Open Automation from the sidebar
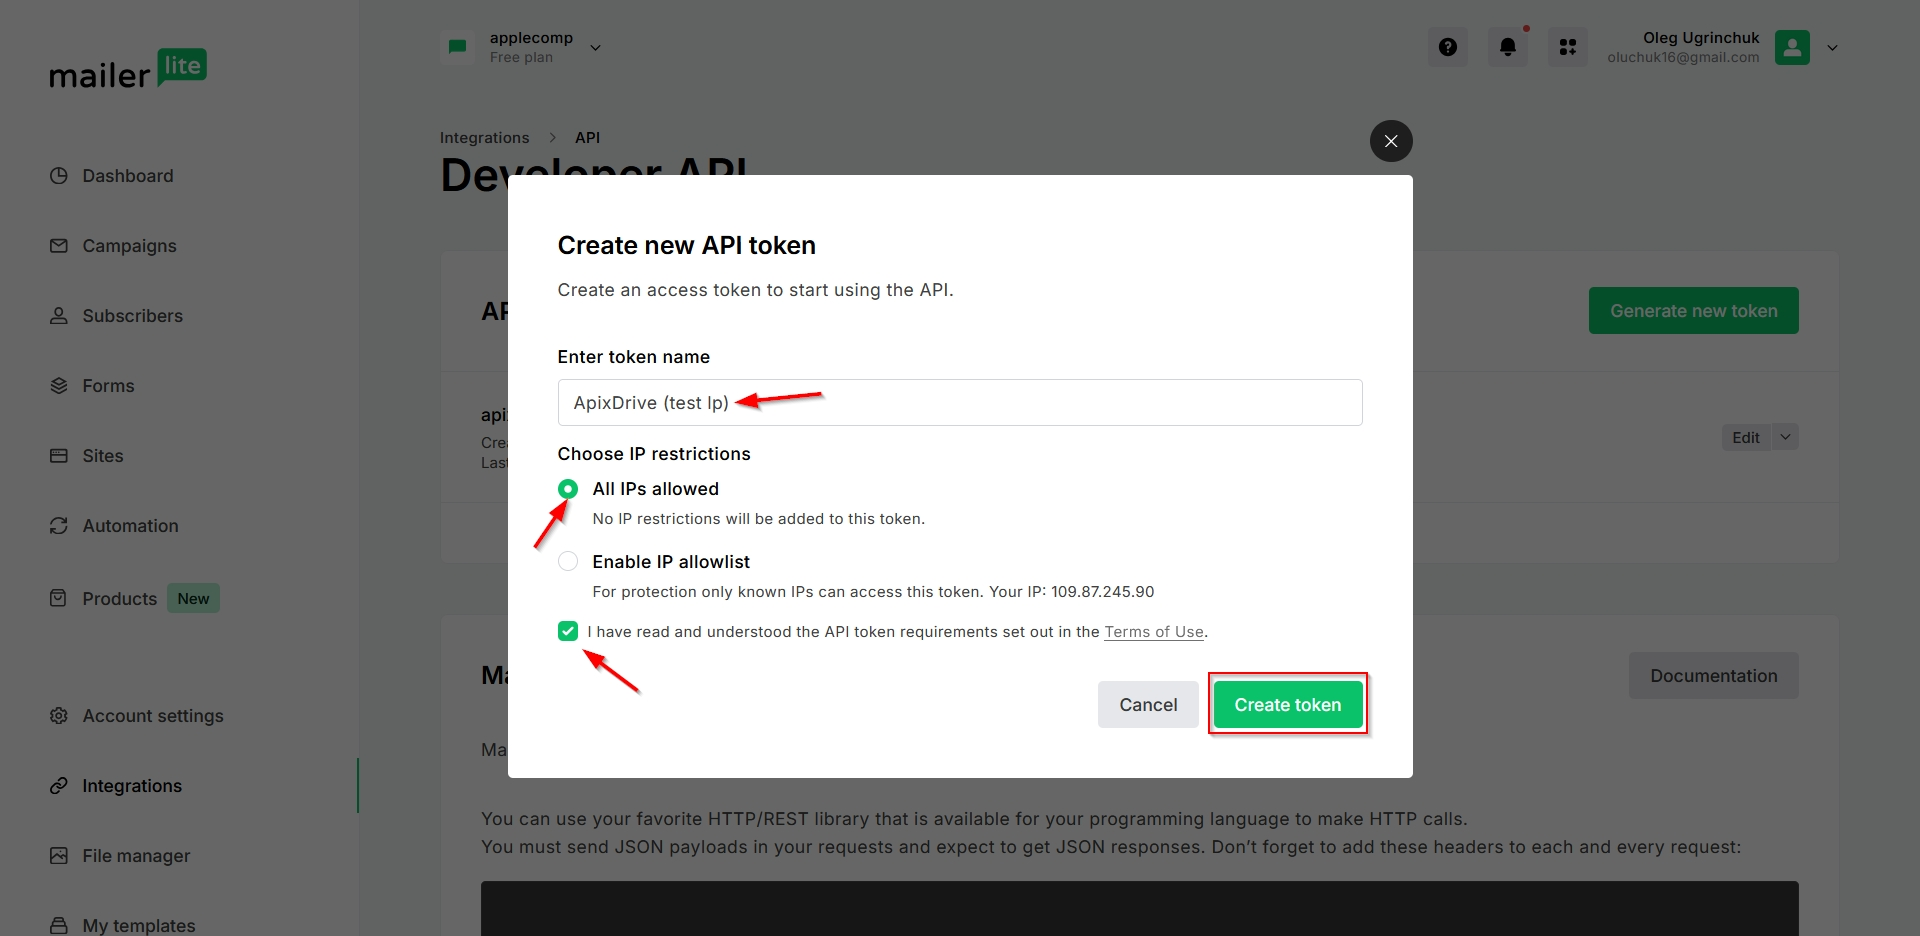Viewport: 1920px width, 936px height. tap(130, 526)
